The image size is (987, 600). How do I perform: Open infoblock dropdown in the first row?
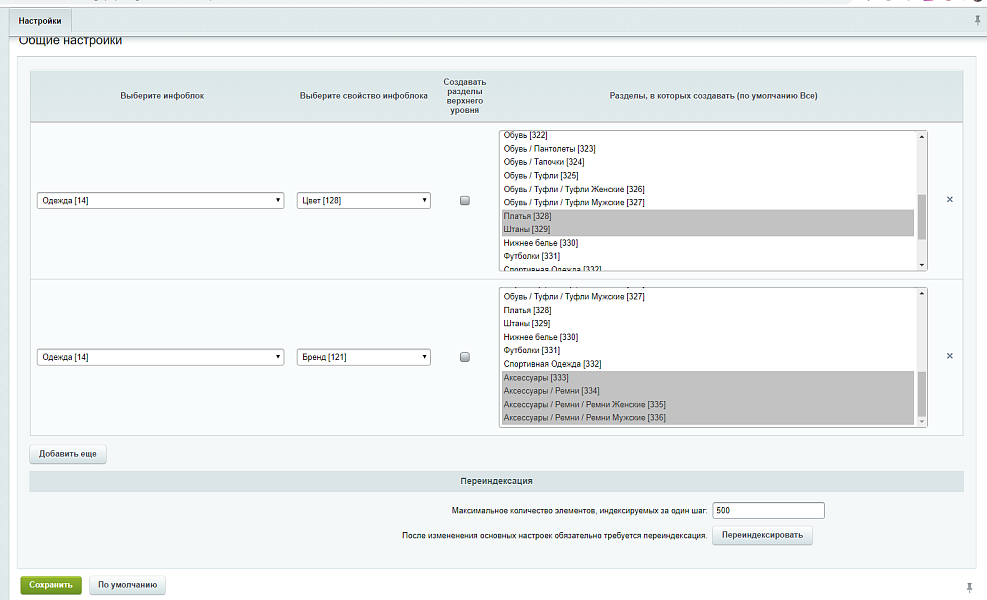pos(160,201)
